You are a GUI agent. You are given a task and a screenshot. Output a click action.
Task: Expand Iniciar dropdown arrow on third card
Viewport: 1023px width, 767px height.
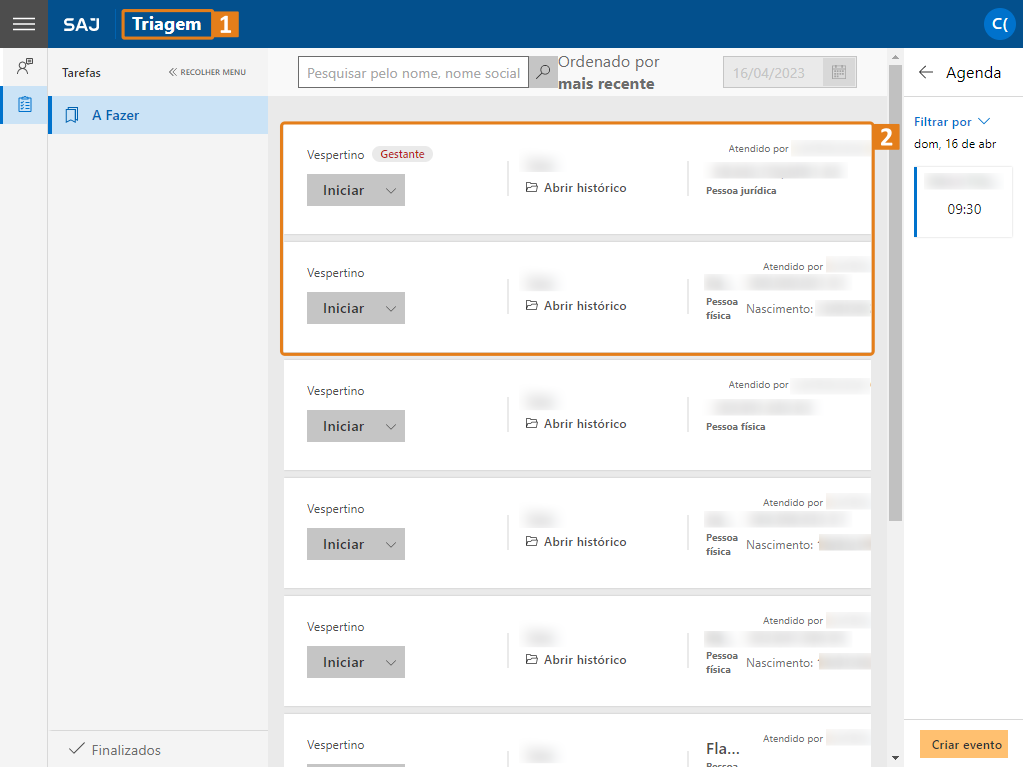[391, 427]
